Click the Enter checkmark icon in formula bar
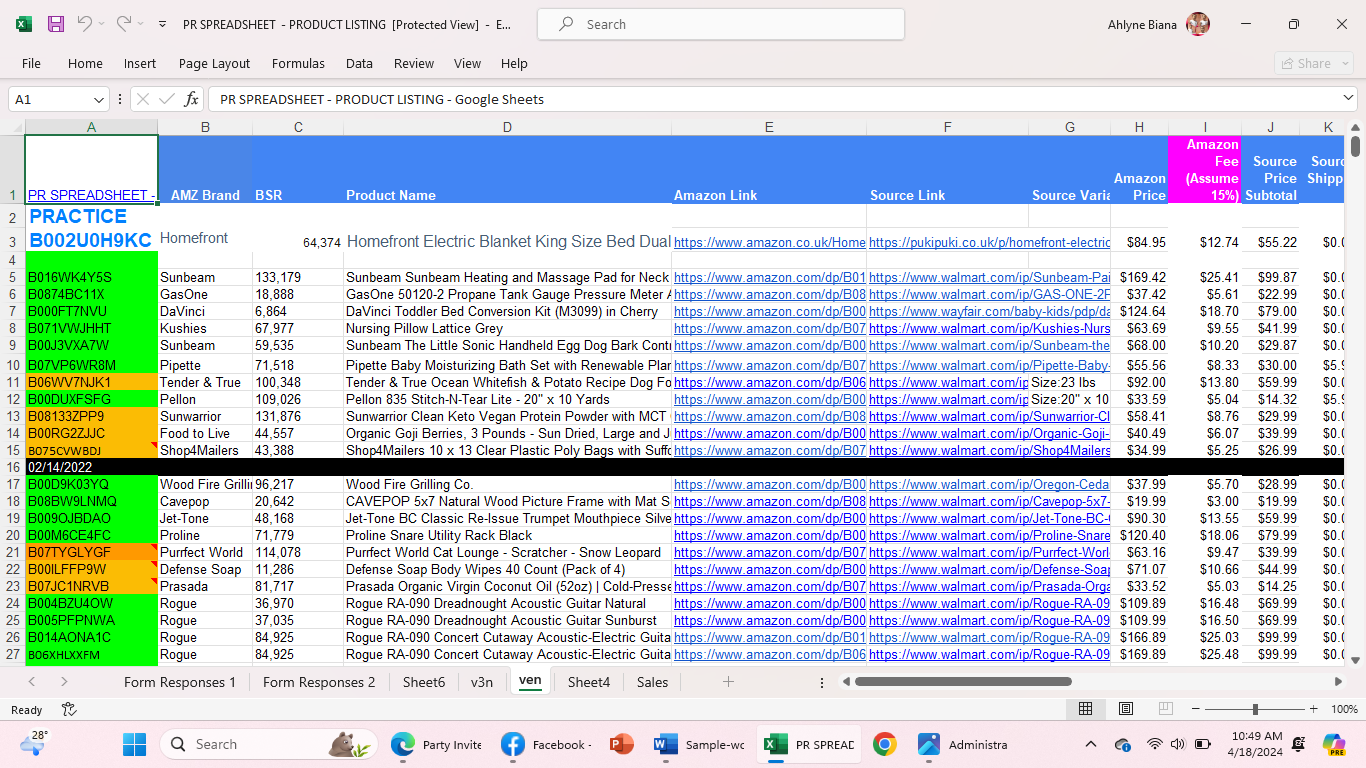The width and height of the screenshot is (1366, 768). (x=166, y=99)
